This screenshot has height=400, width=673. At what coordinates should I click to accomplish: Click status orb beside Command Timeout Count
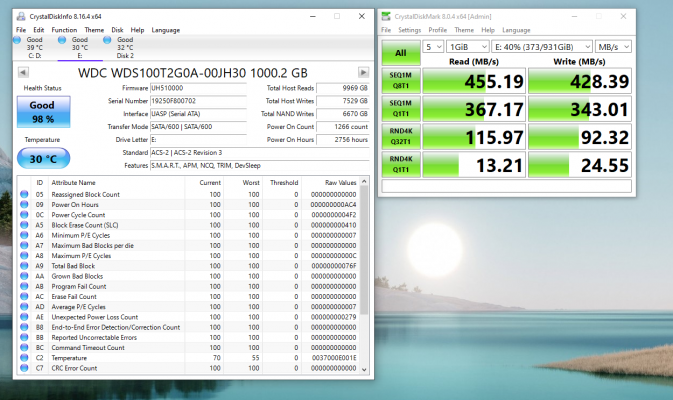pyautogui.click(x=24, y=348)
